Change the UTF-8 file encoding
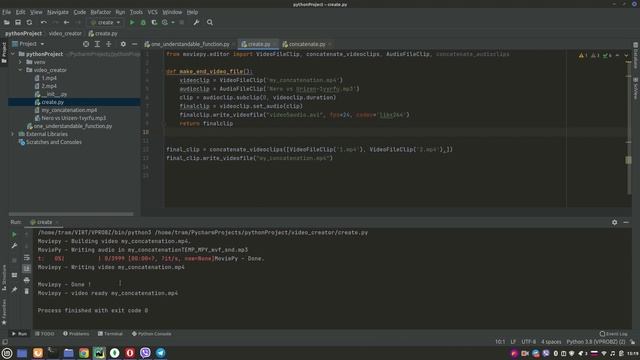 (529, 342)
